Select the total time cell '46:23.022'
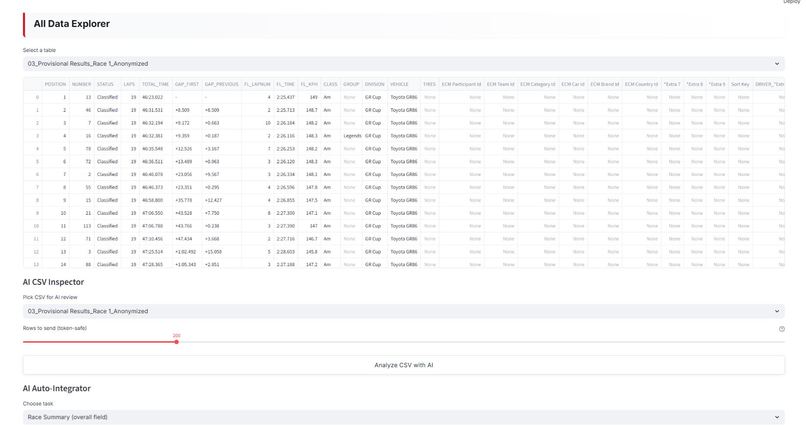Viewport: 806px width, 426px height. pyautogui.click(x=156, y=97)
